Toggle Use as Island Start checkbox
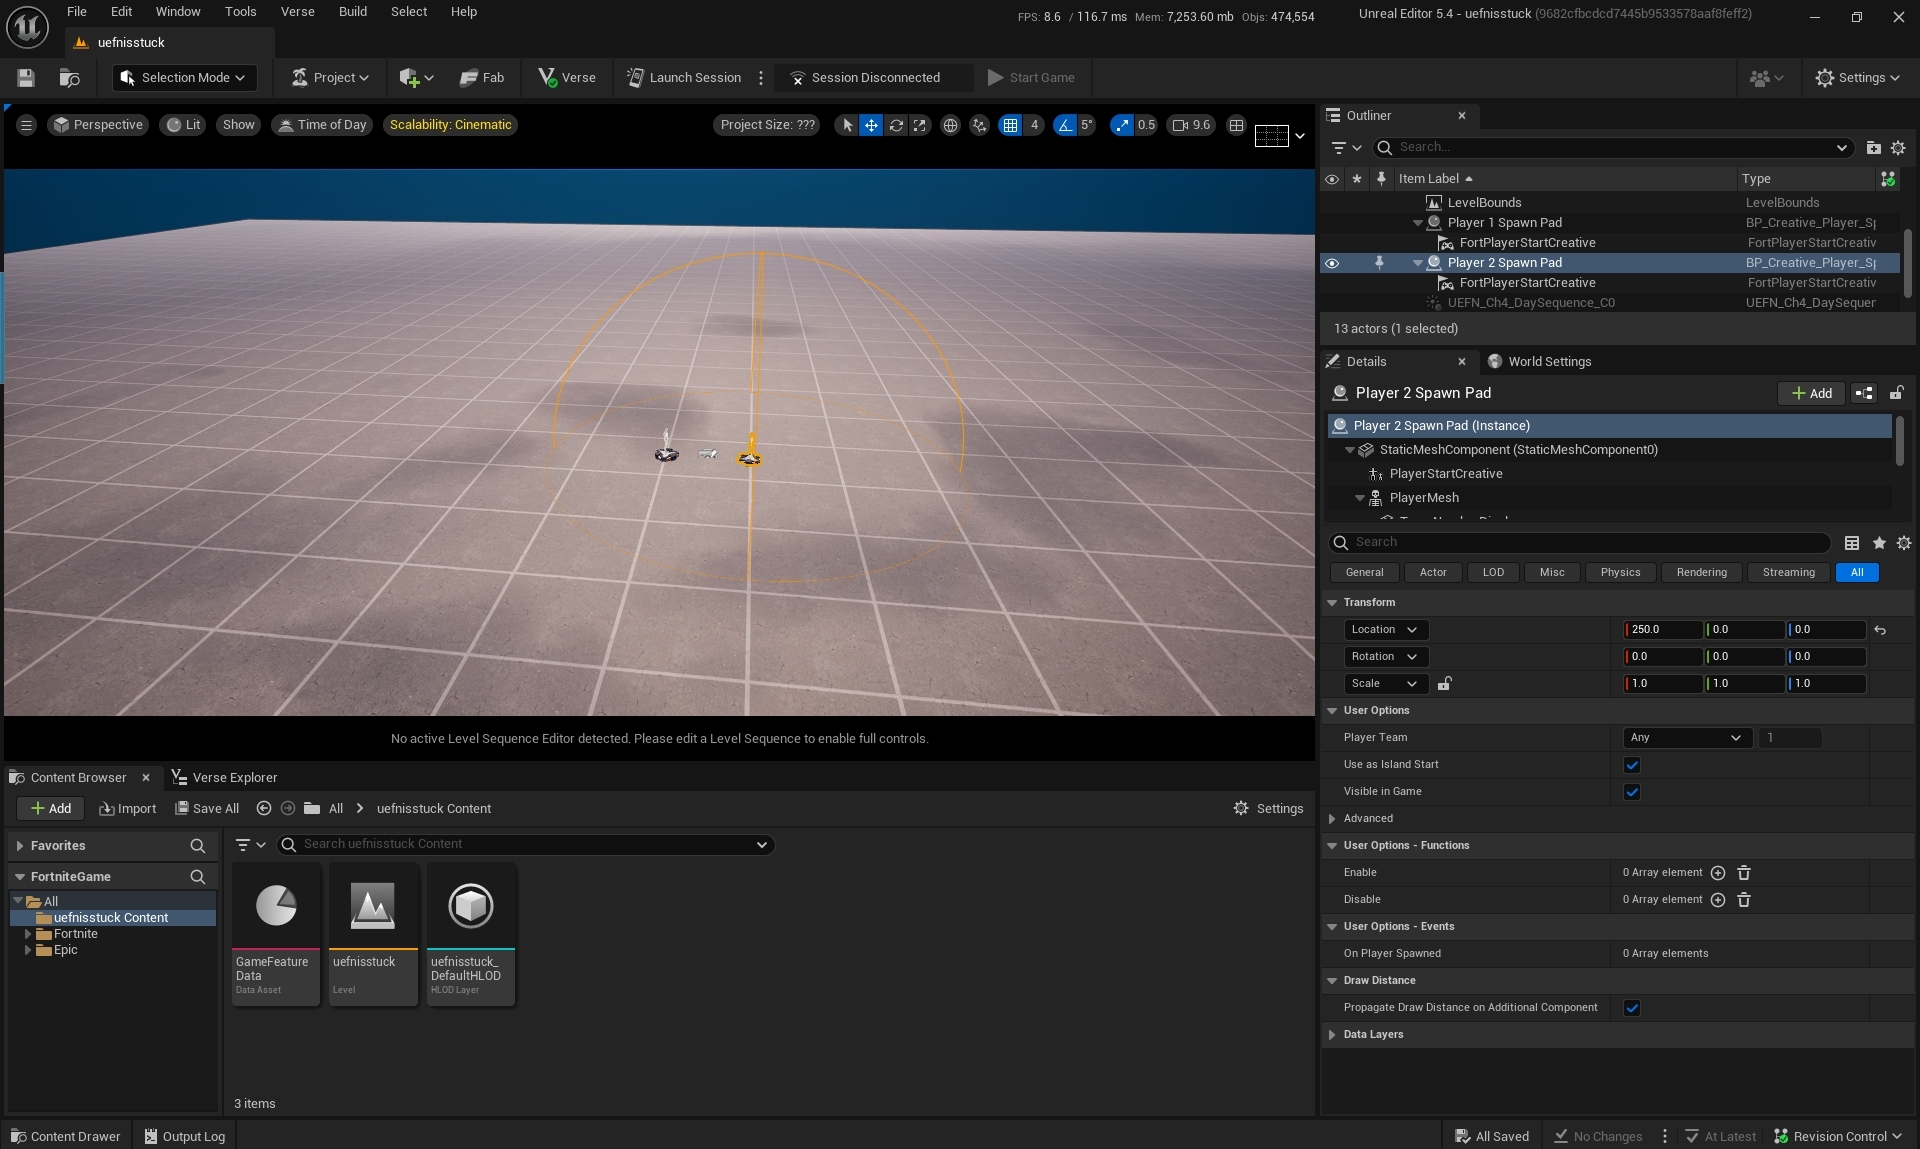The image size is (1920, 1149). [x=1632, y=765]
